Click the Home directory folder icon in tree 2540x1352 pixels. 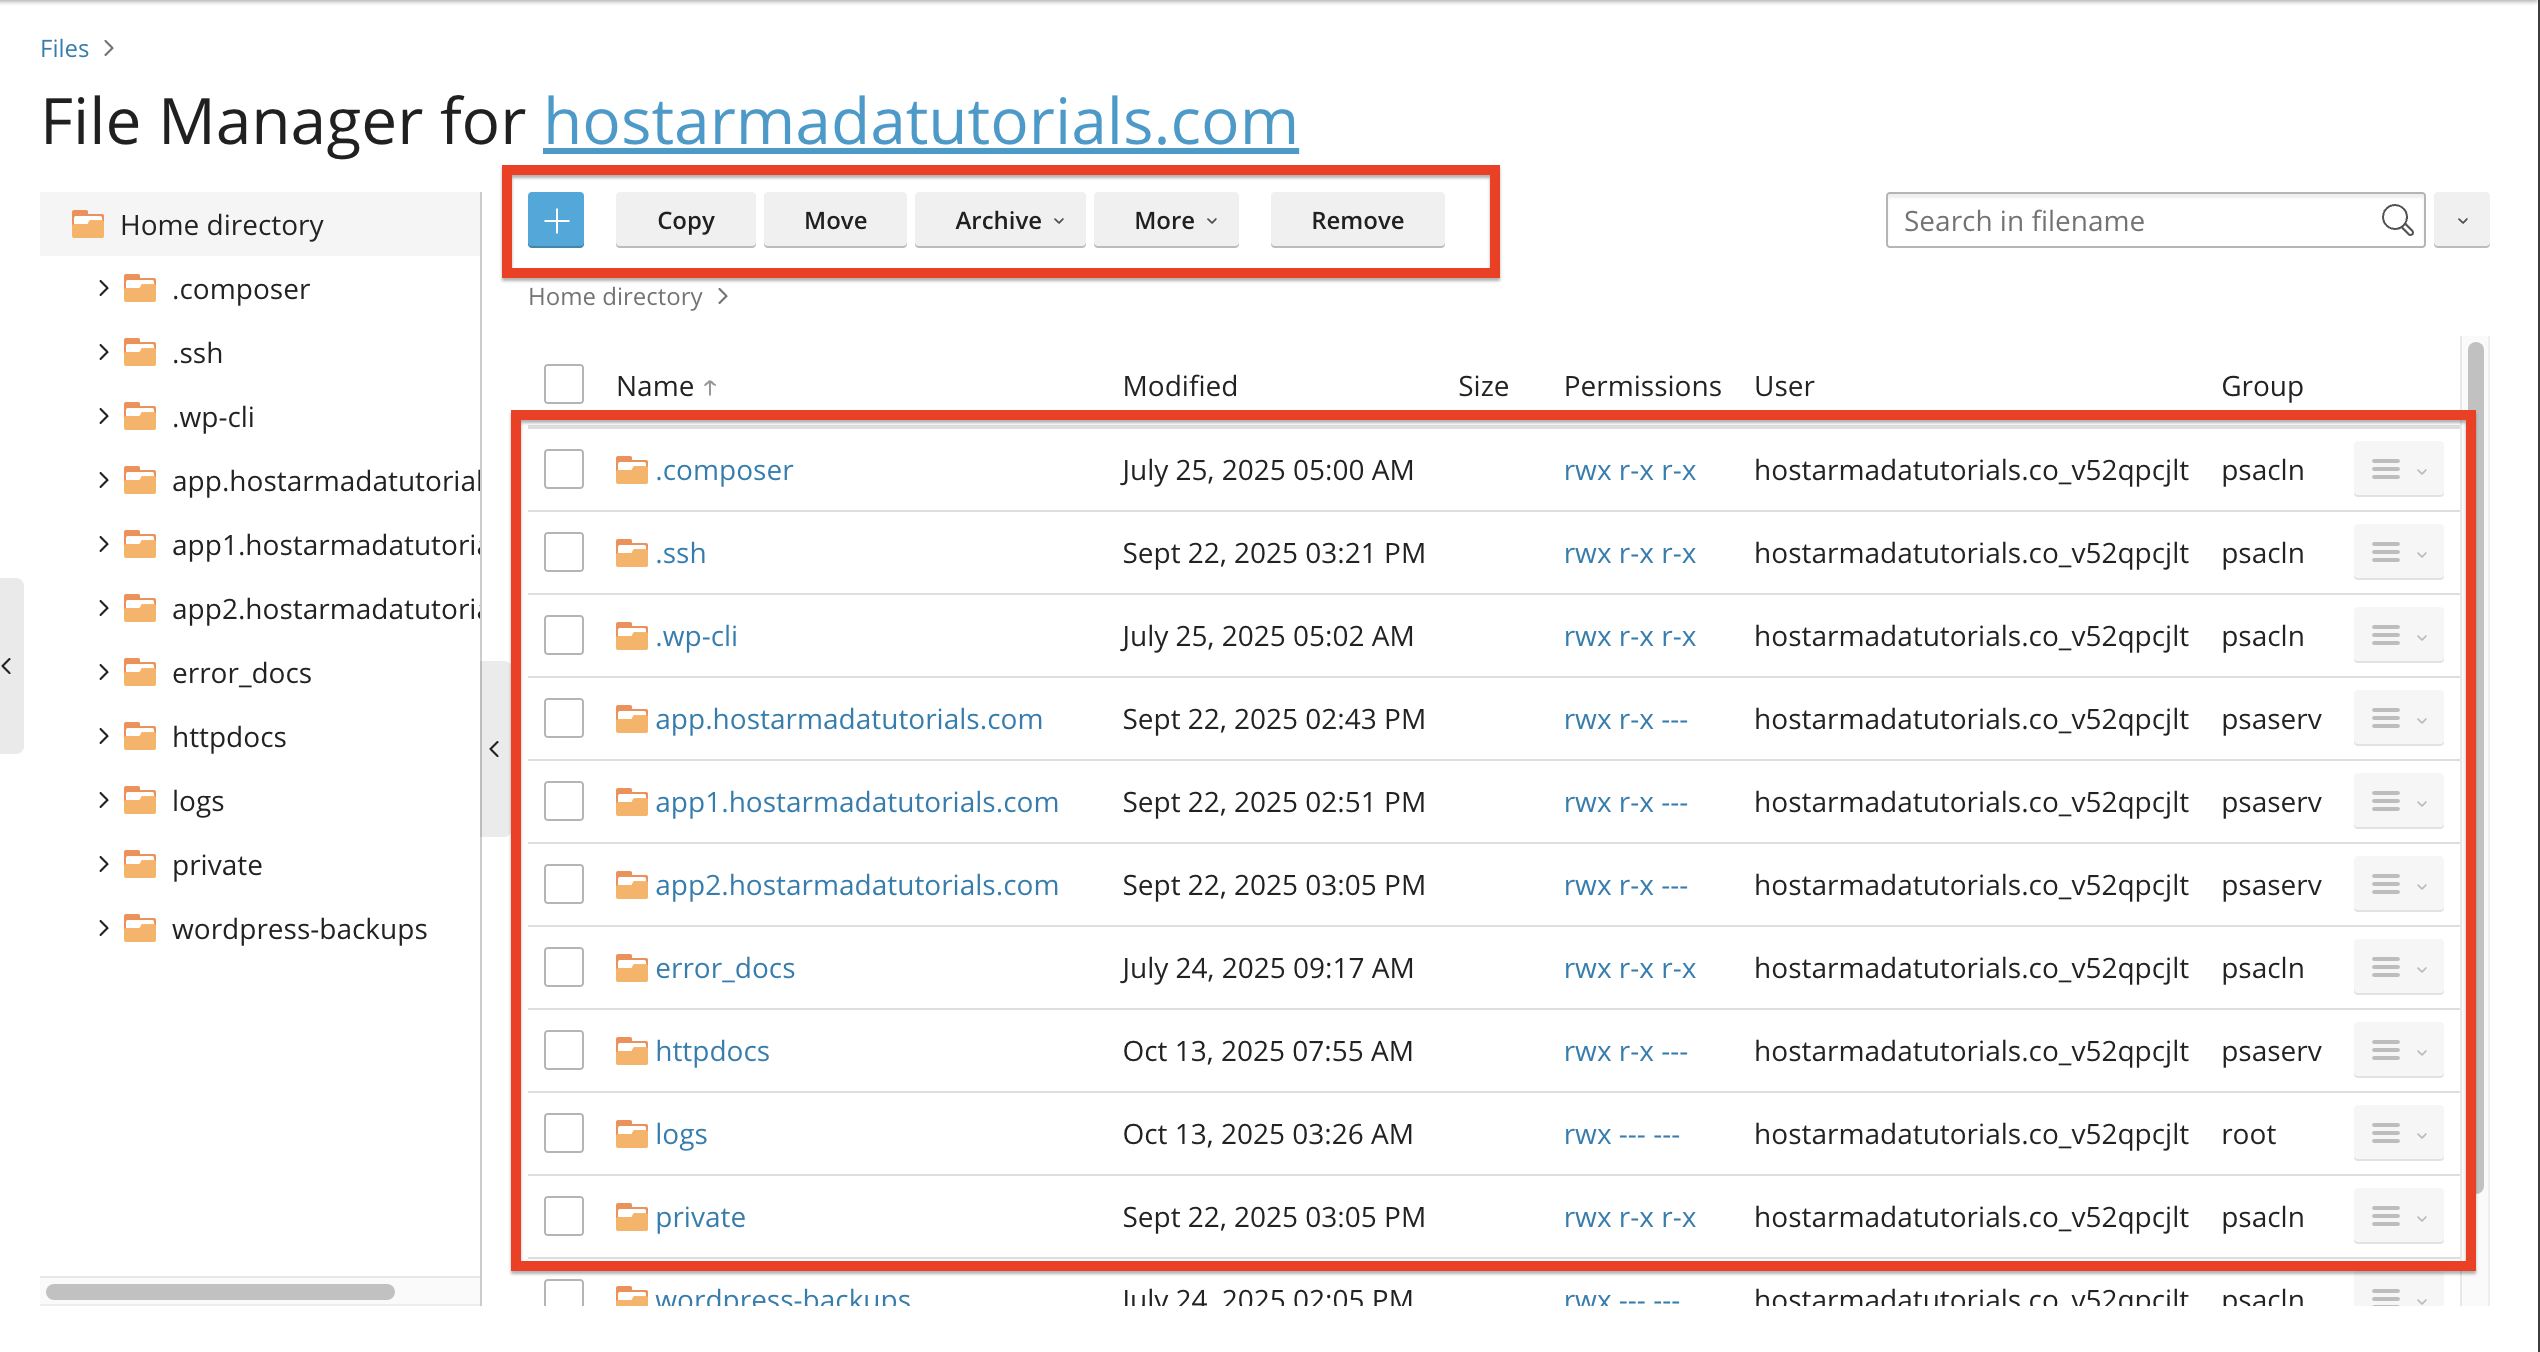click(x=88, y=224)
